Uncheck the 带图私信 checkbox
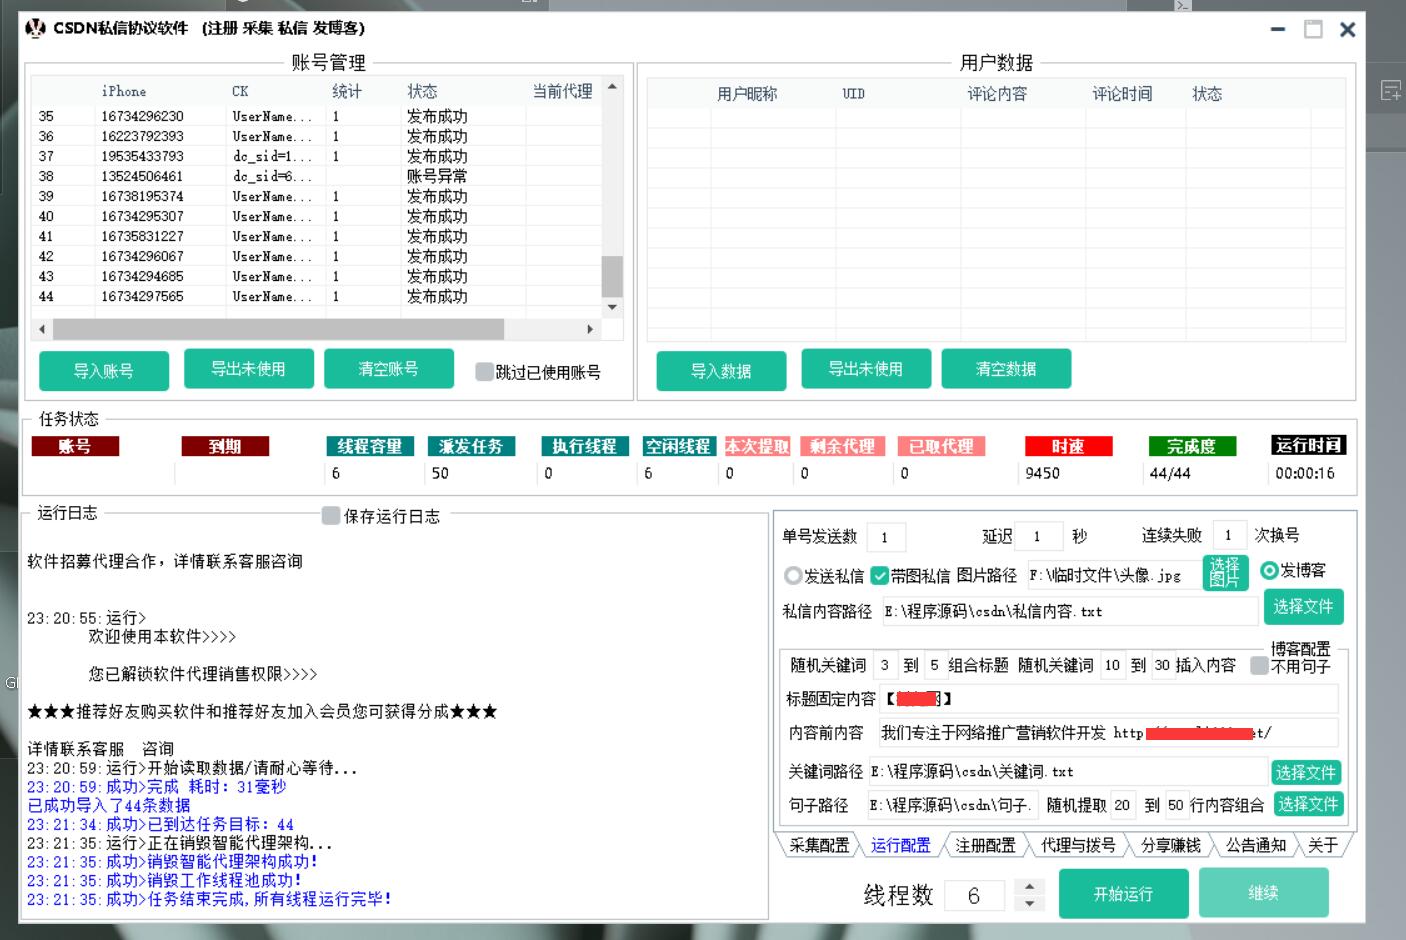Screen dimensions: 1406x940 point(880,575)
